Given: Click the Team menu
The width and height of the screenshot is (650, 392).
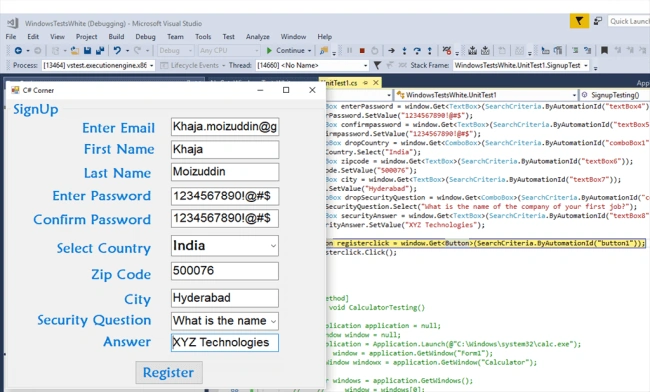Looking at the screenshot, I should click(x=175, y=36).
